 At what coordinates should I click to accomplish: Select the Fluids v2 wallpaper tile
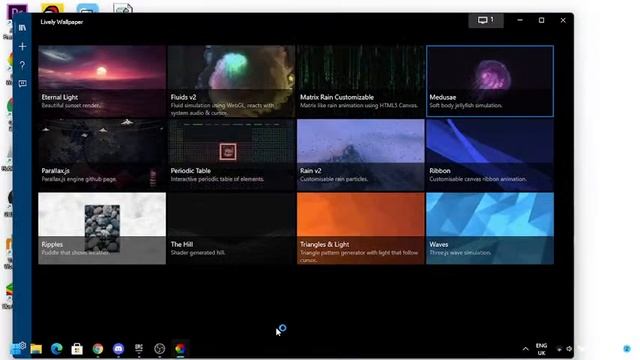point(231,81)
